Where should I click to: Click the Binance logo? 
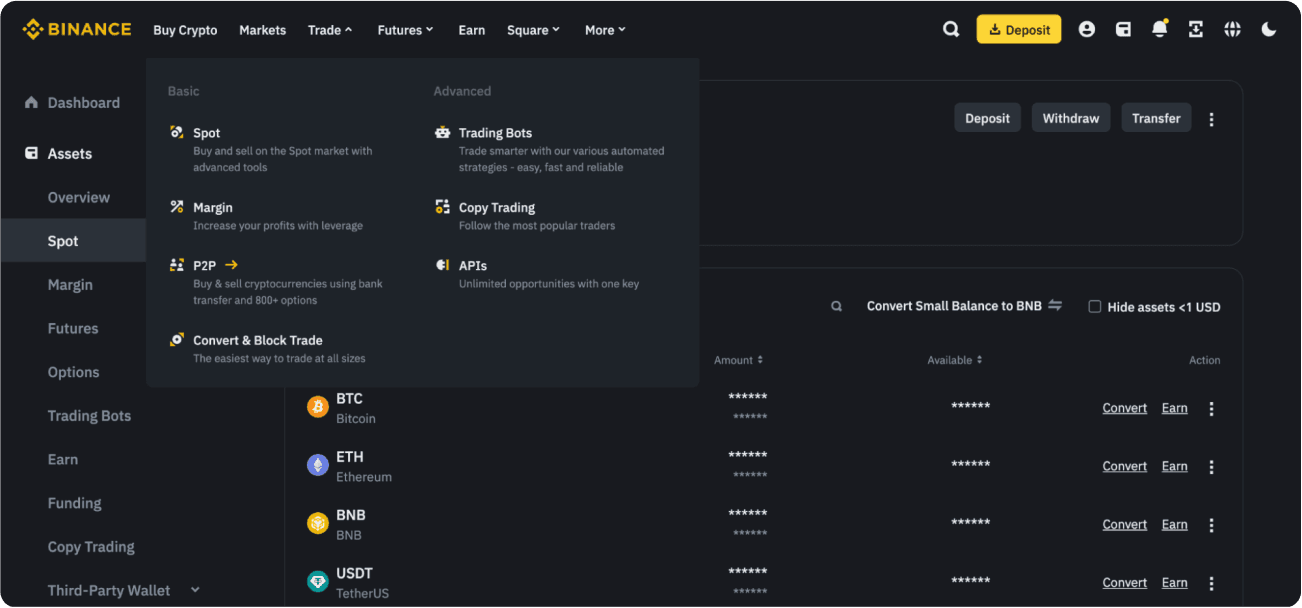click(77, 29)
